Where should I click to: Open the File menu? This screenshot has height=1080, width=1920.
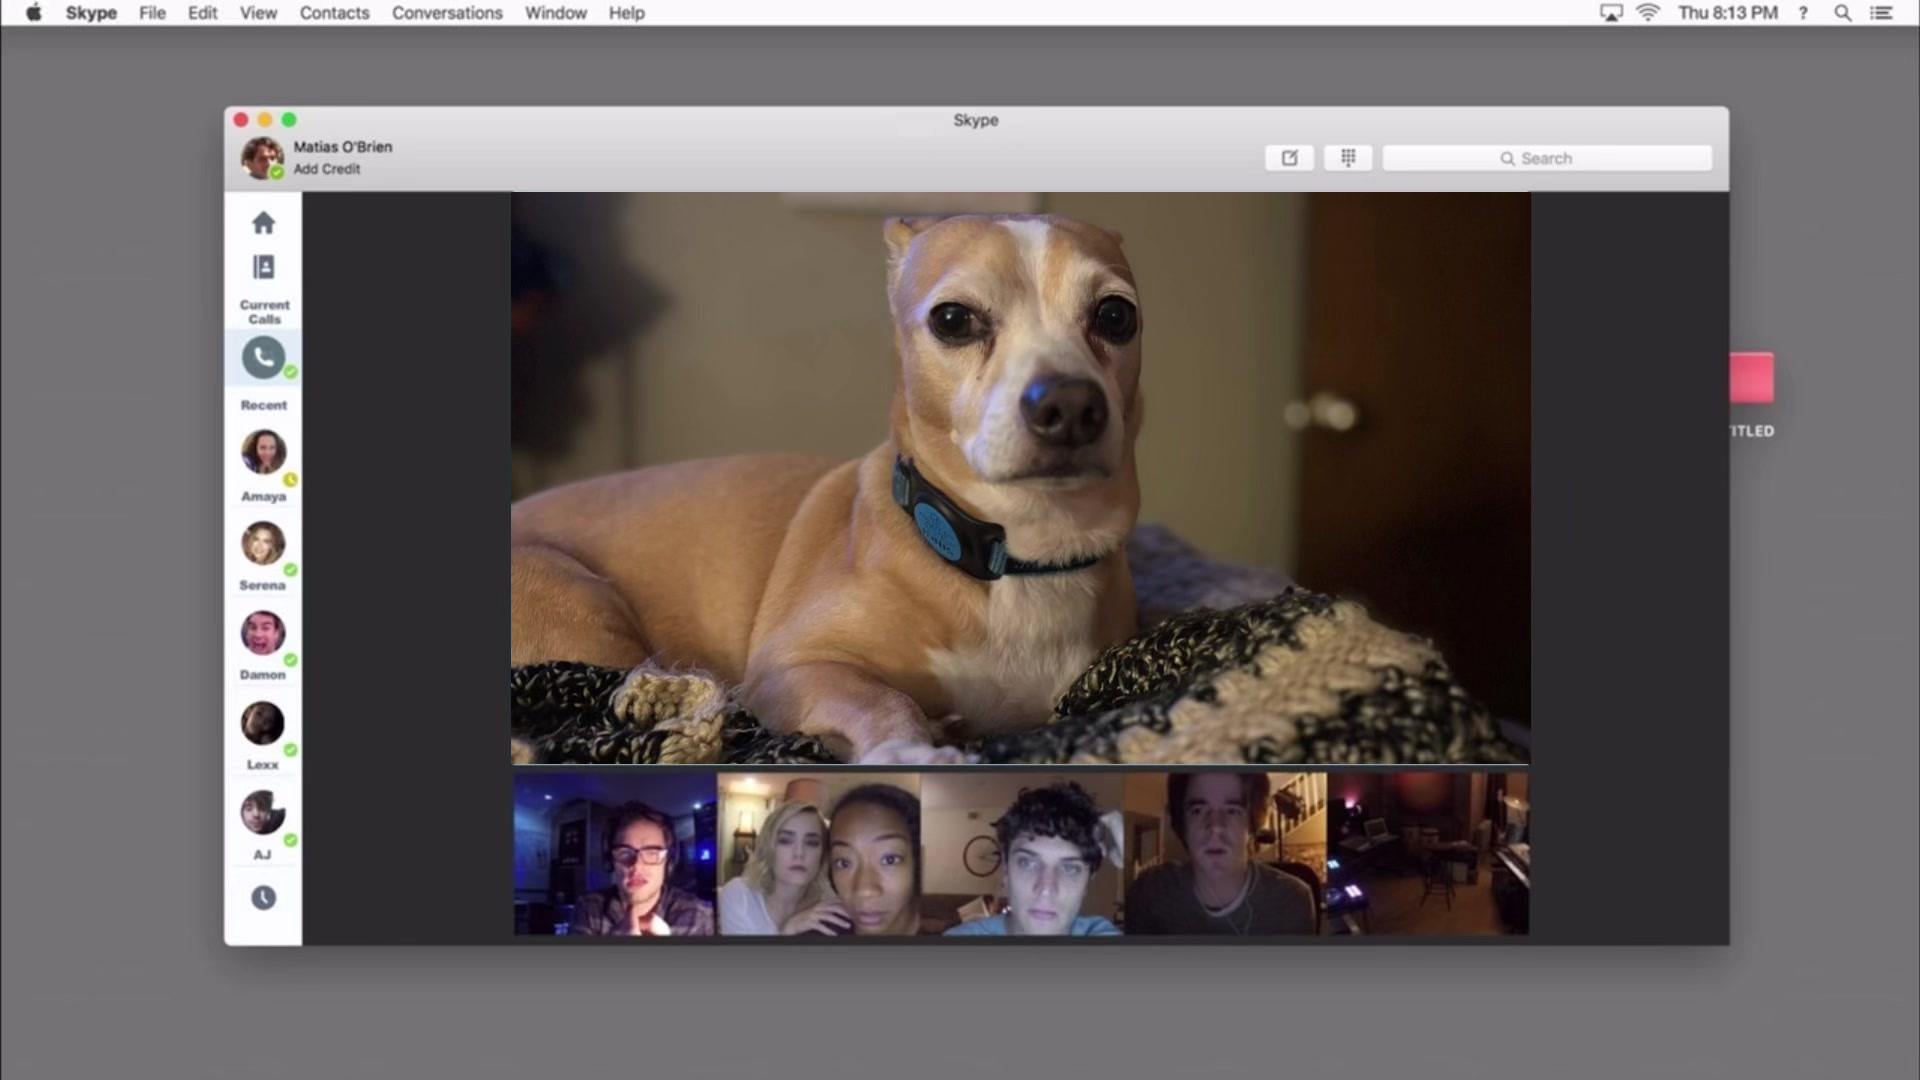pyautogui.click(x=152, y=13)
